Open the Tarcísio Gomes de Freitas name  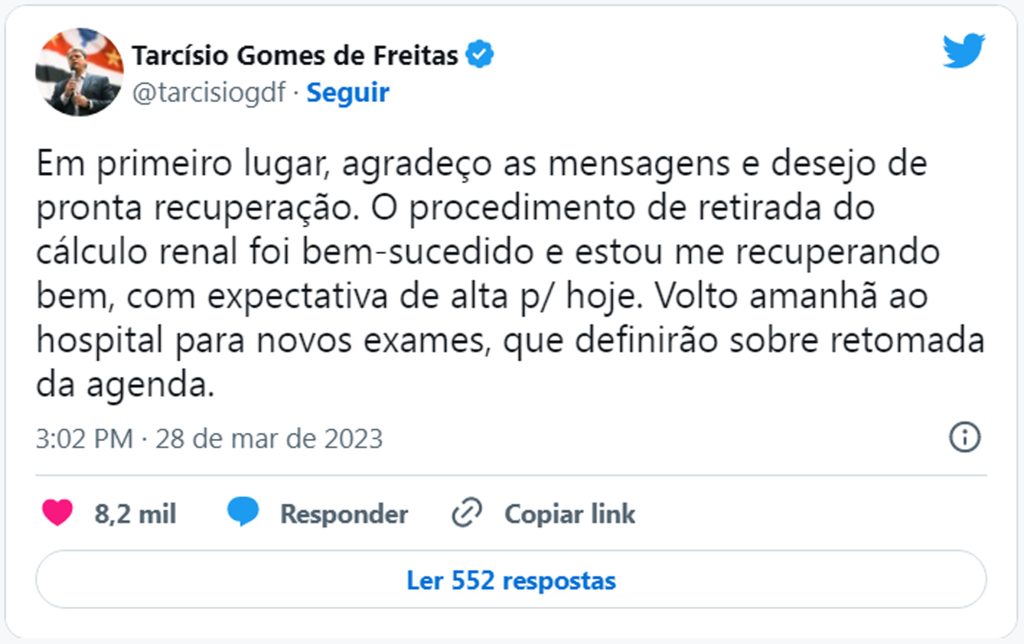(x=295, y=56)
